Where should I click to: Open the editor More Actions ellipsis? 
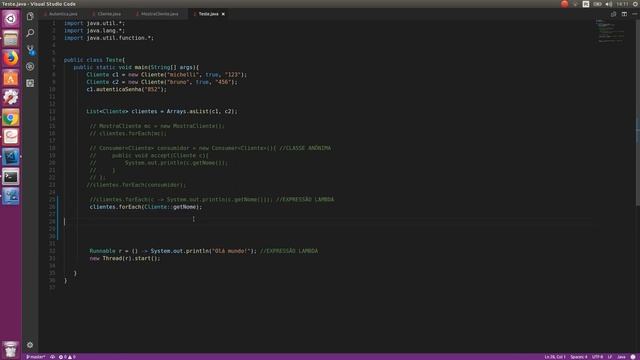point(635,14)
